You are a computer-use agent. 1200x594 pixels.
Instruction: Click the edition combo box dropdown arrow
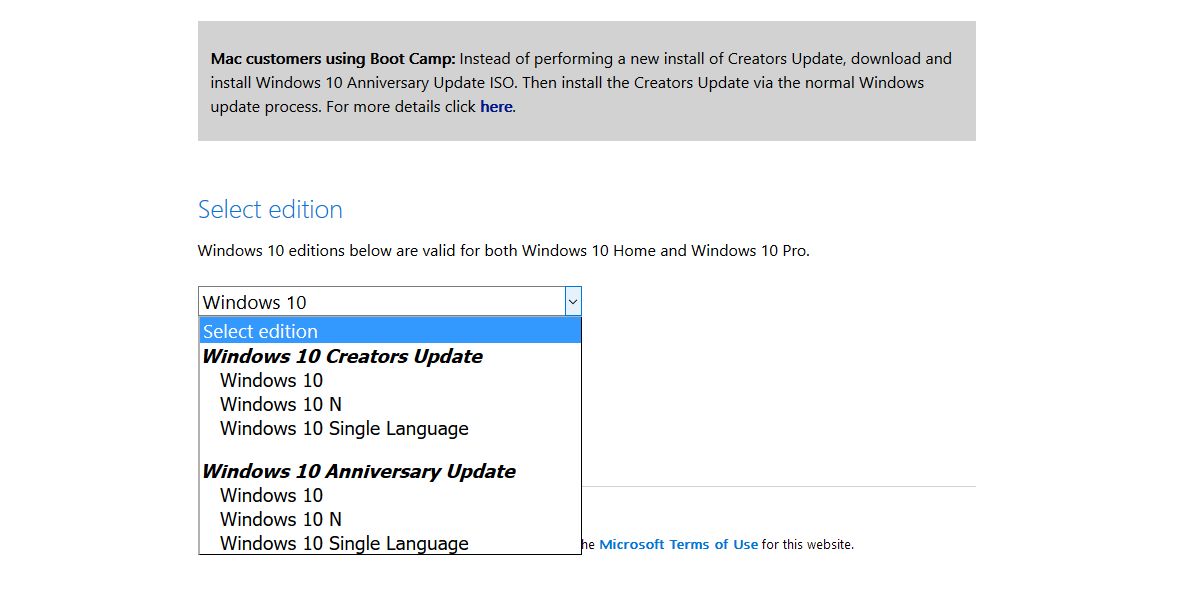coord(572,301)
